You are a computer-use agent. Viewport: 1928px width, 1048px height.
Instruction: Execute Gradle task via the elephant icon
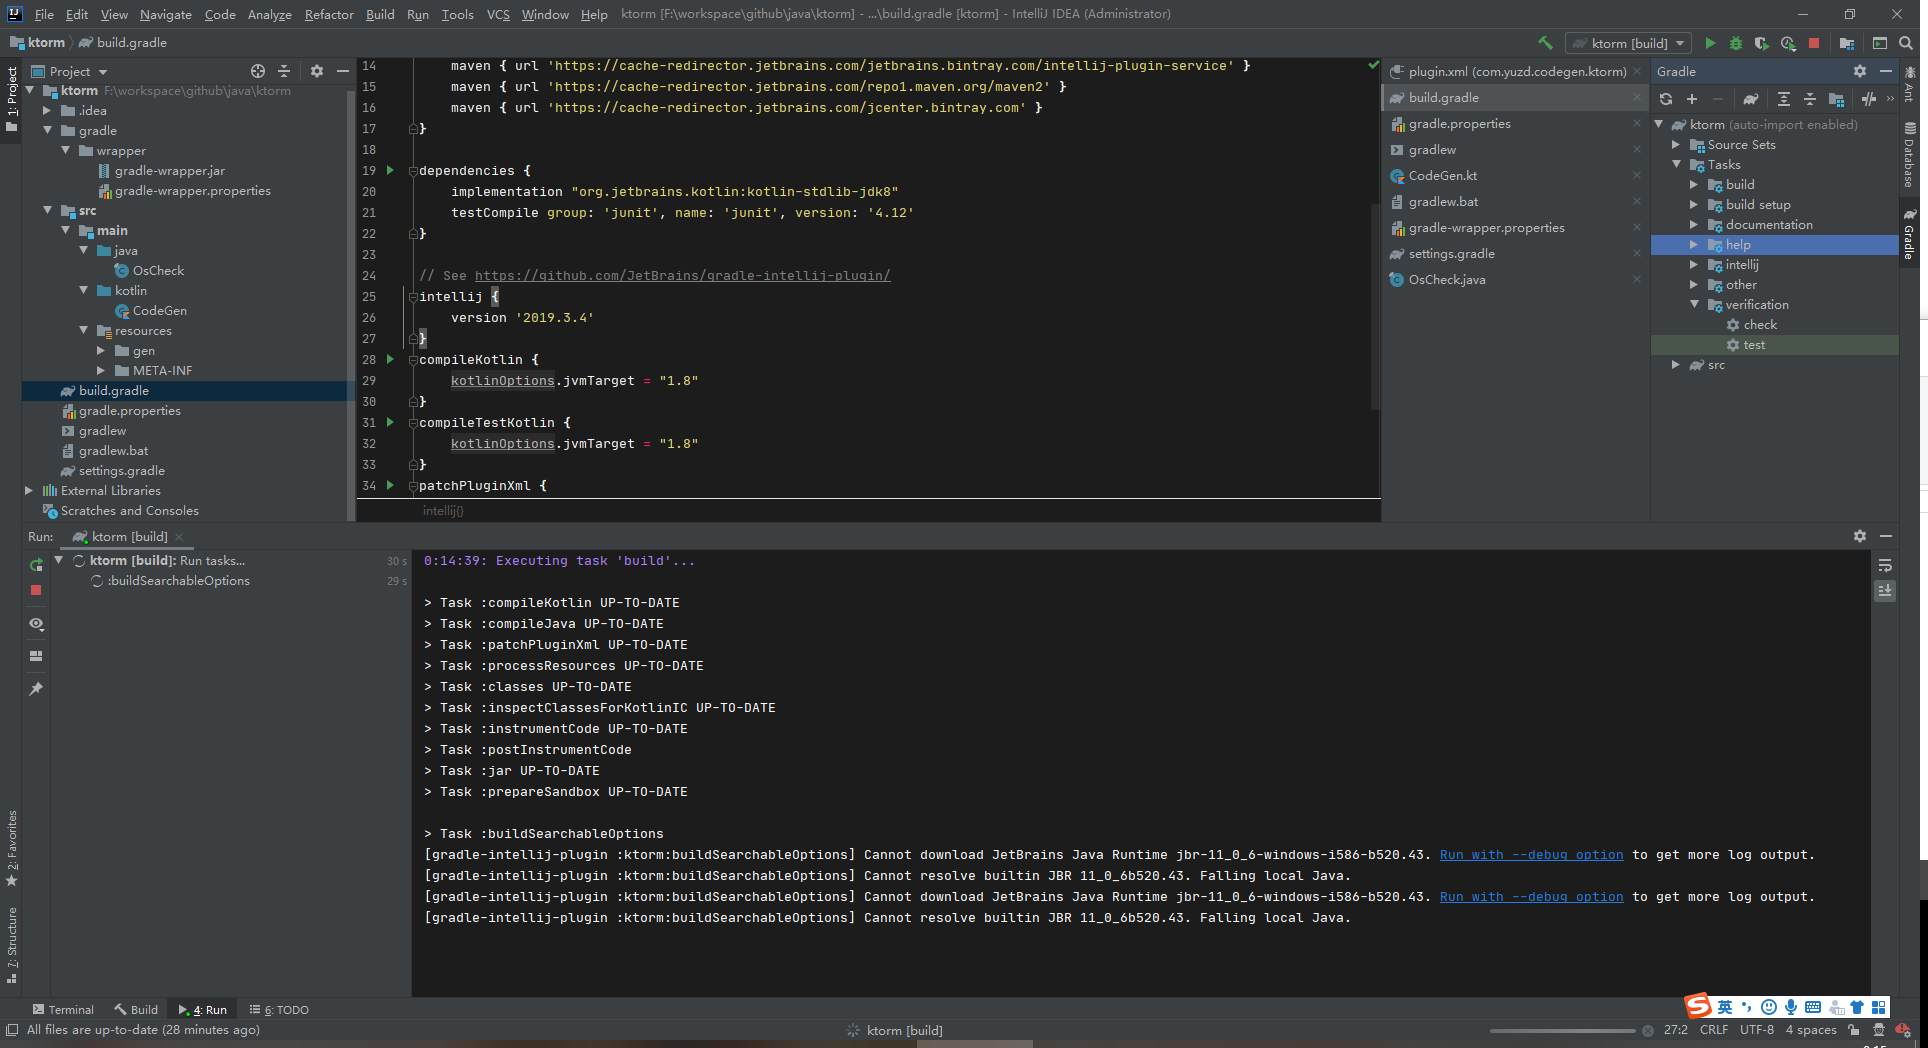tap(1751, 99)
